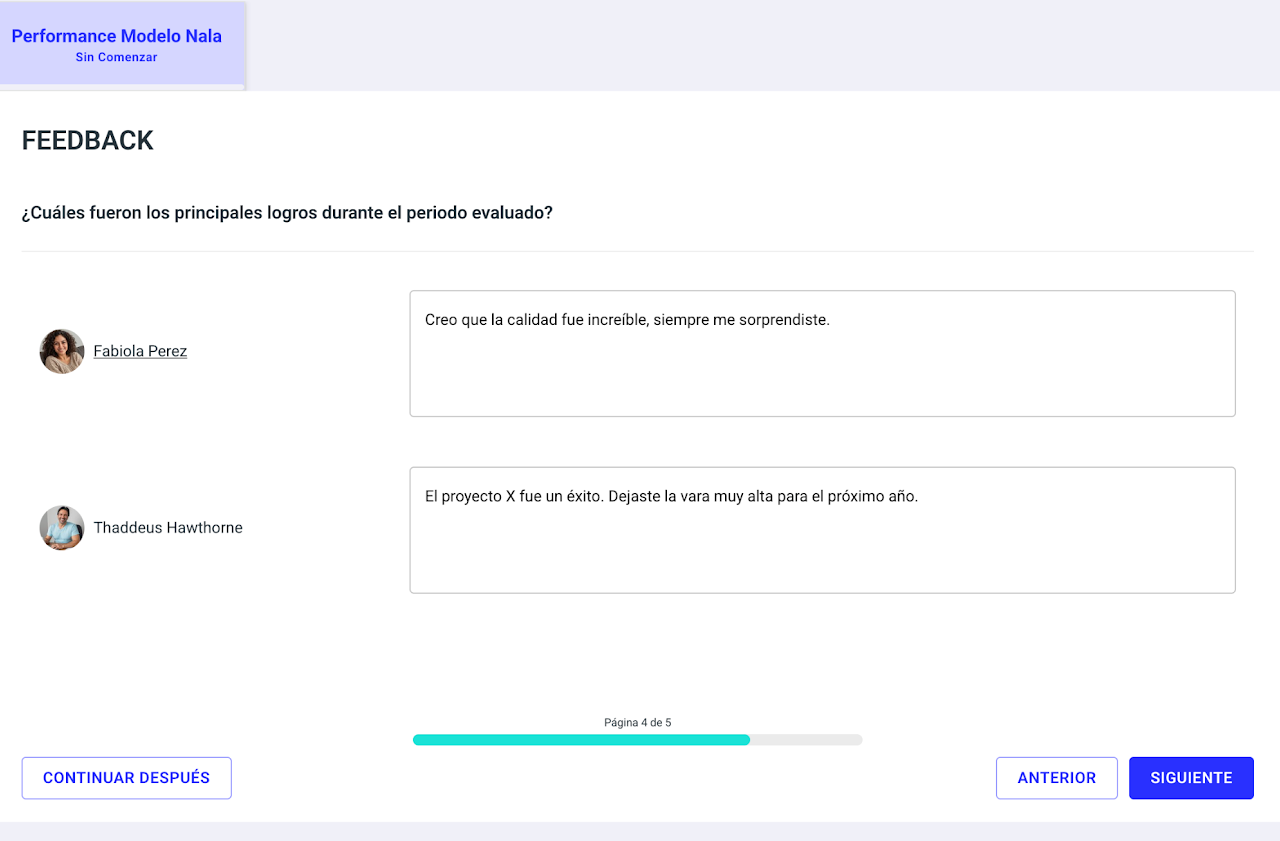Open the Fabiola Perez name link

(140, 352)
